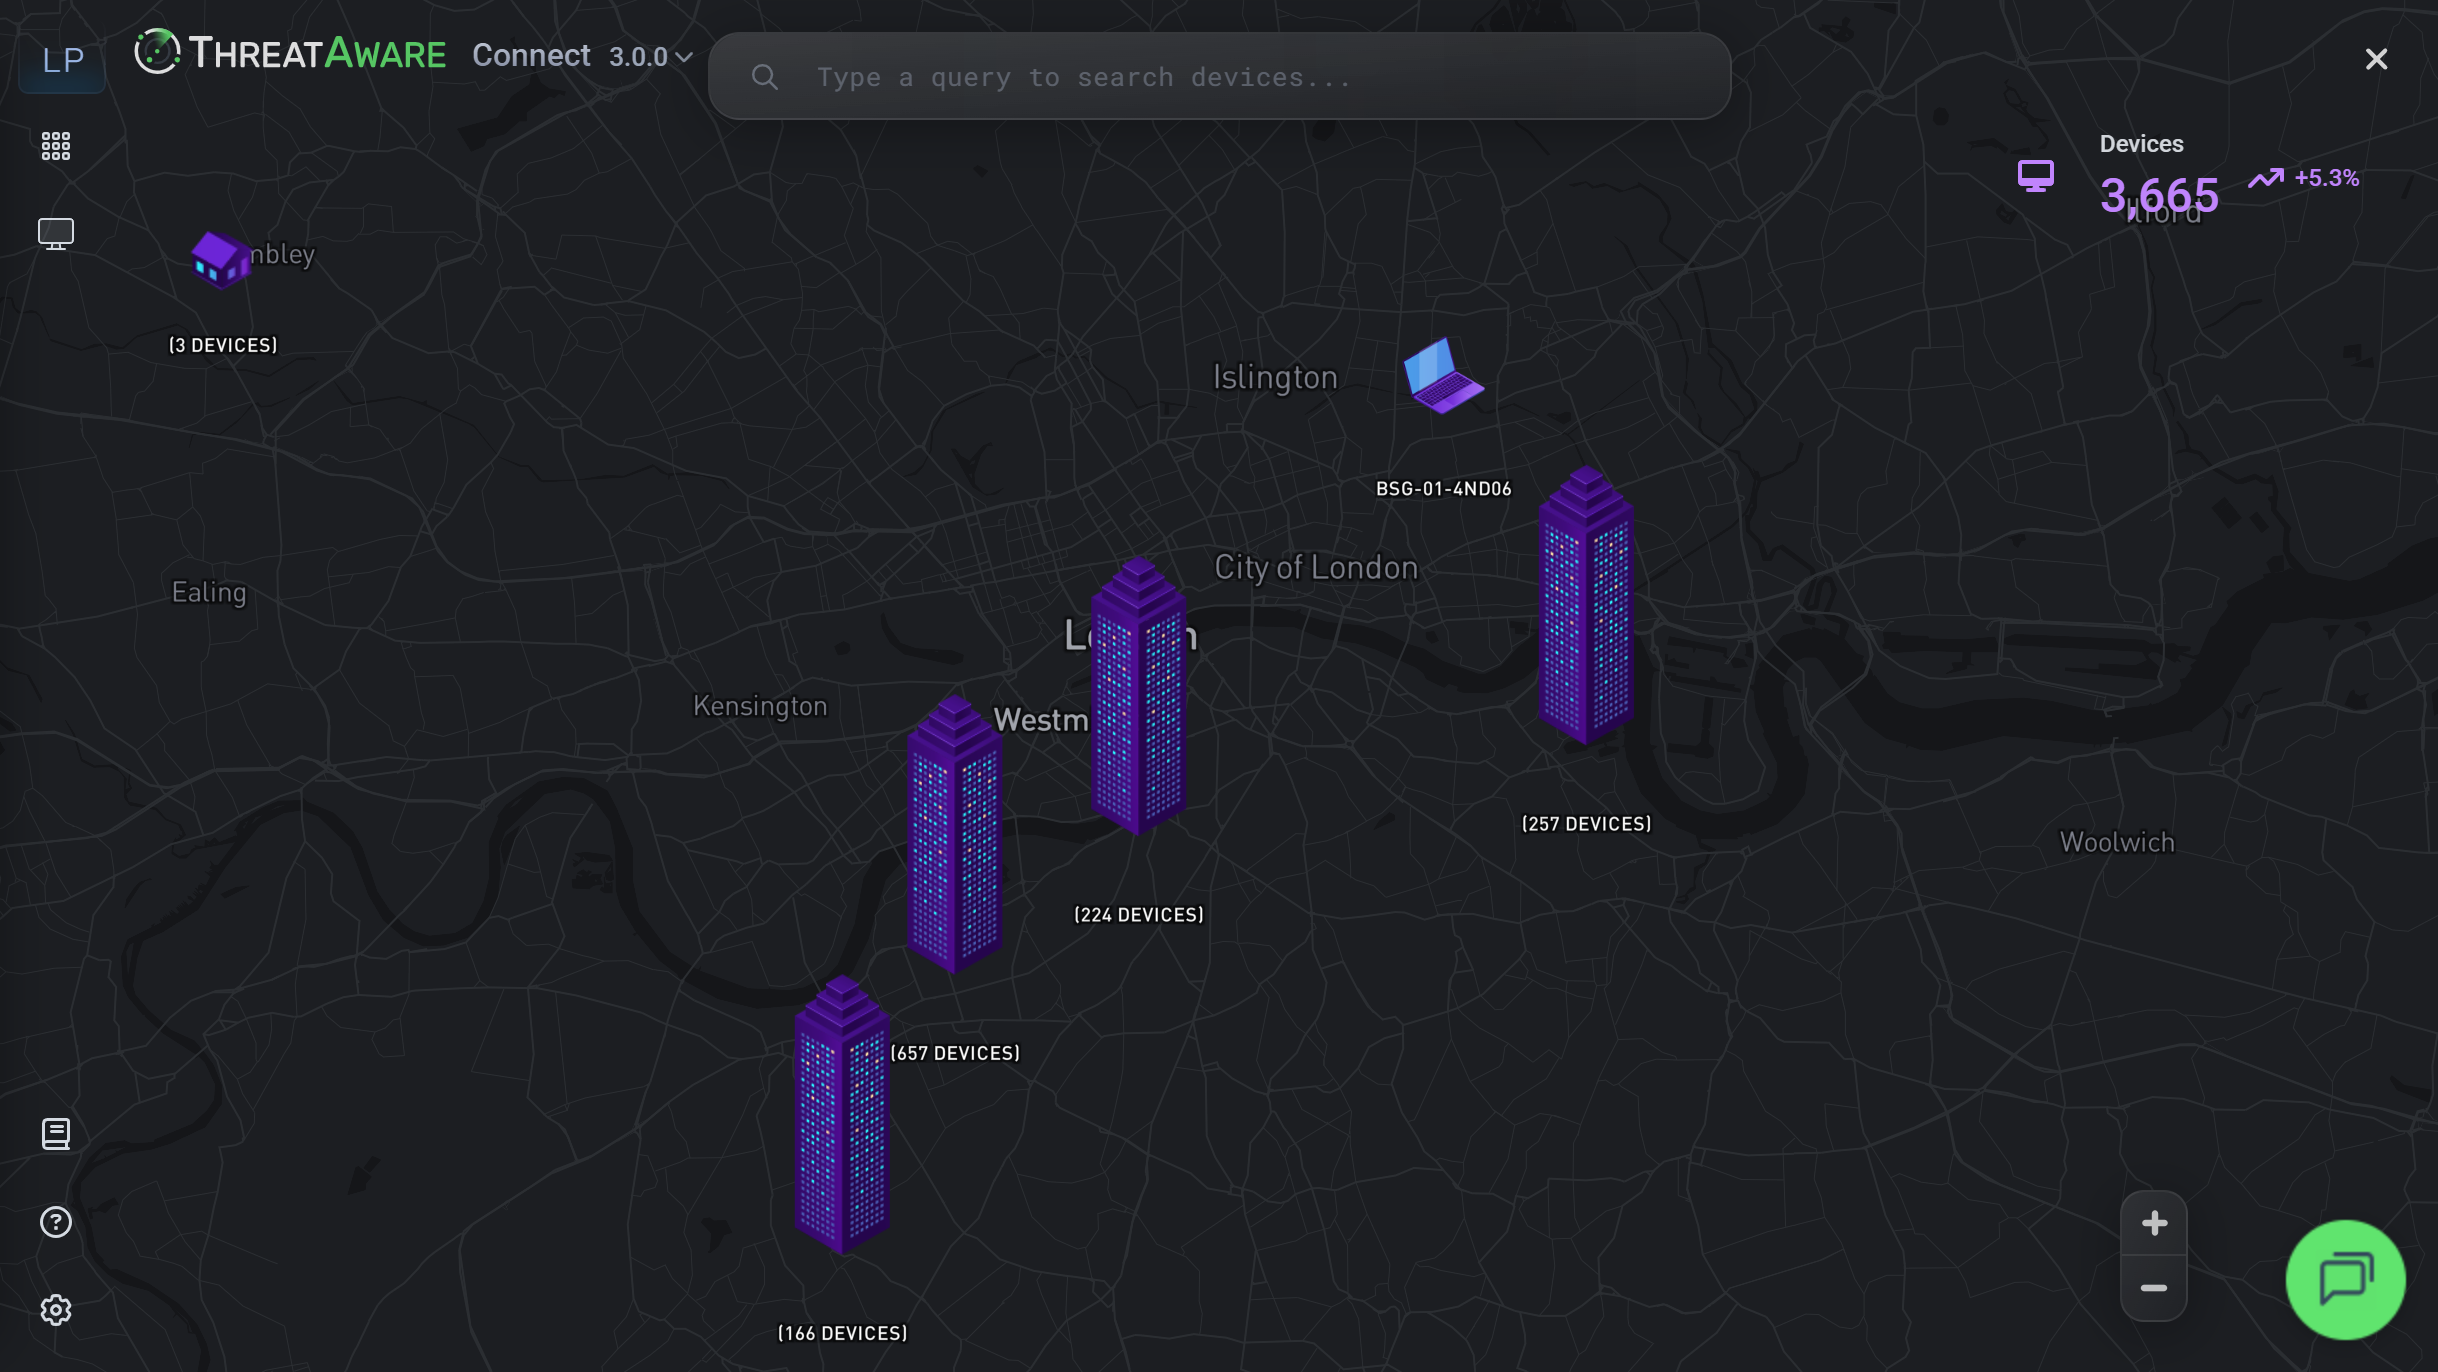The height and width of the screenshot is (1372, 2438).
Task: Open the devices monitor icon in sidebar
Action: 56,234
